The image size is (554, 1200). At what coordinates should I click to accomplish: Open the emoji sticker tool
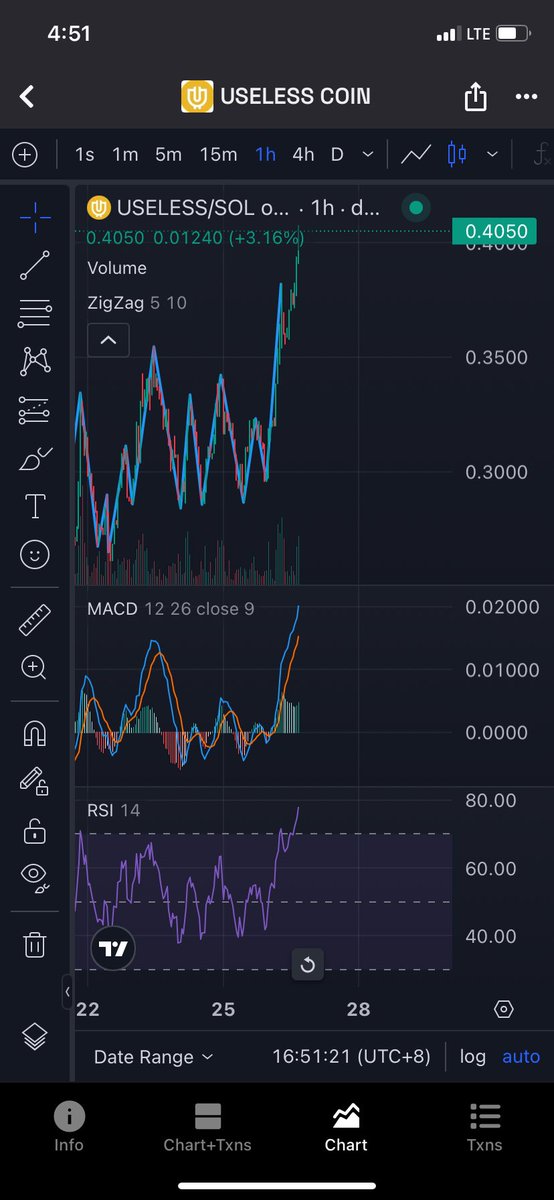(x=35, y=554)
